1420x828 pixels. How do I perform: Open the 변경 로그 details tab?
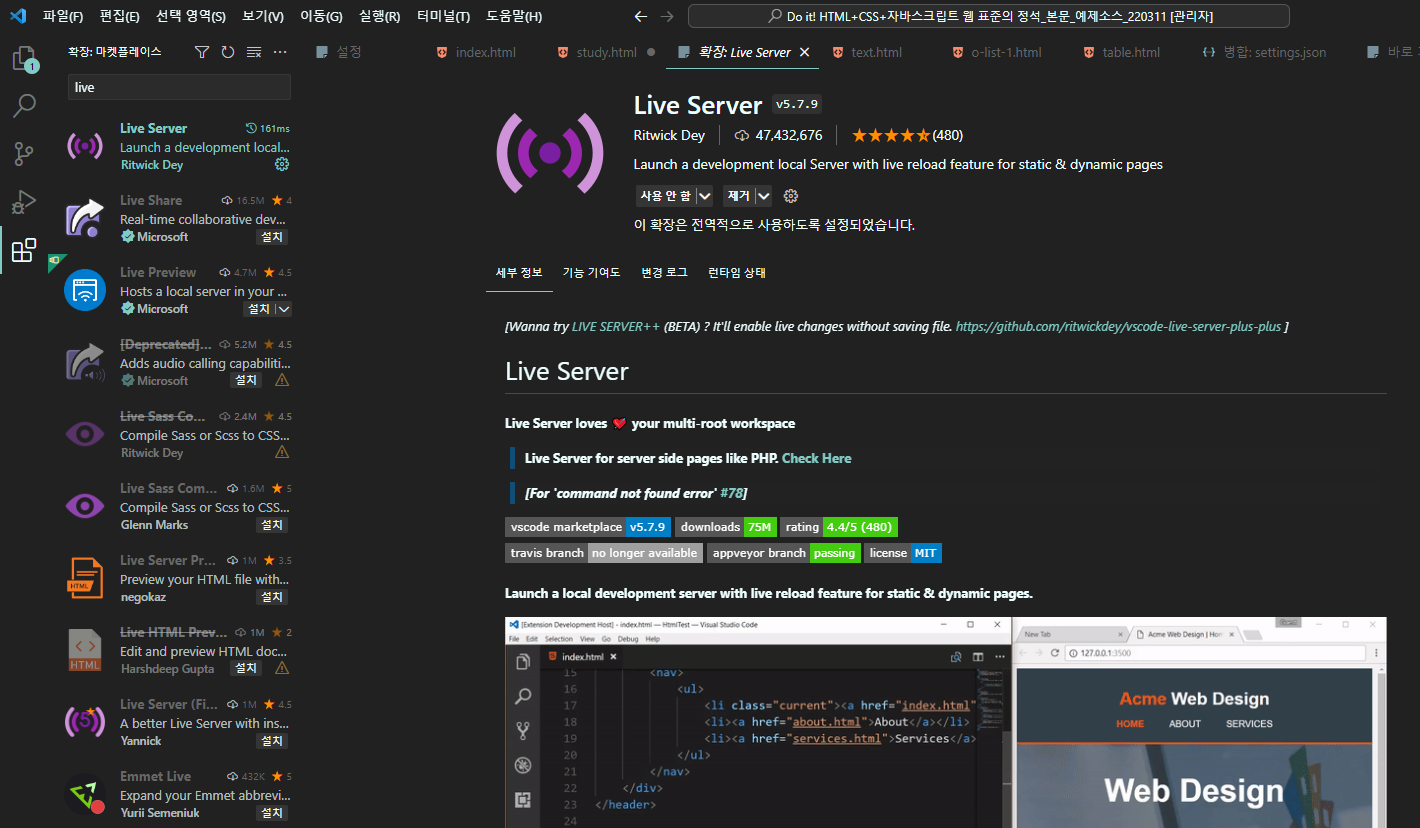click(x=664, y=272)
